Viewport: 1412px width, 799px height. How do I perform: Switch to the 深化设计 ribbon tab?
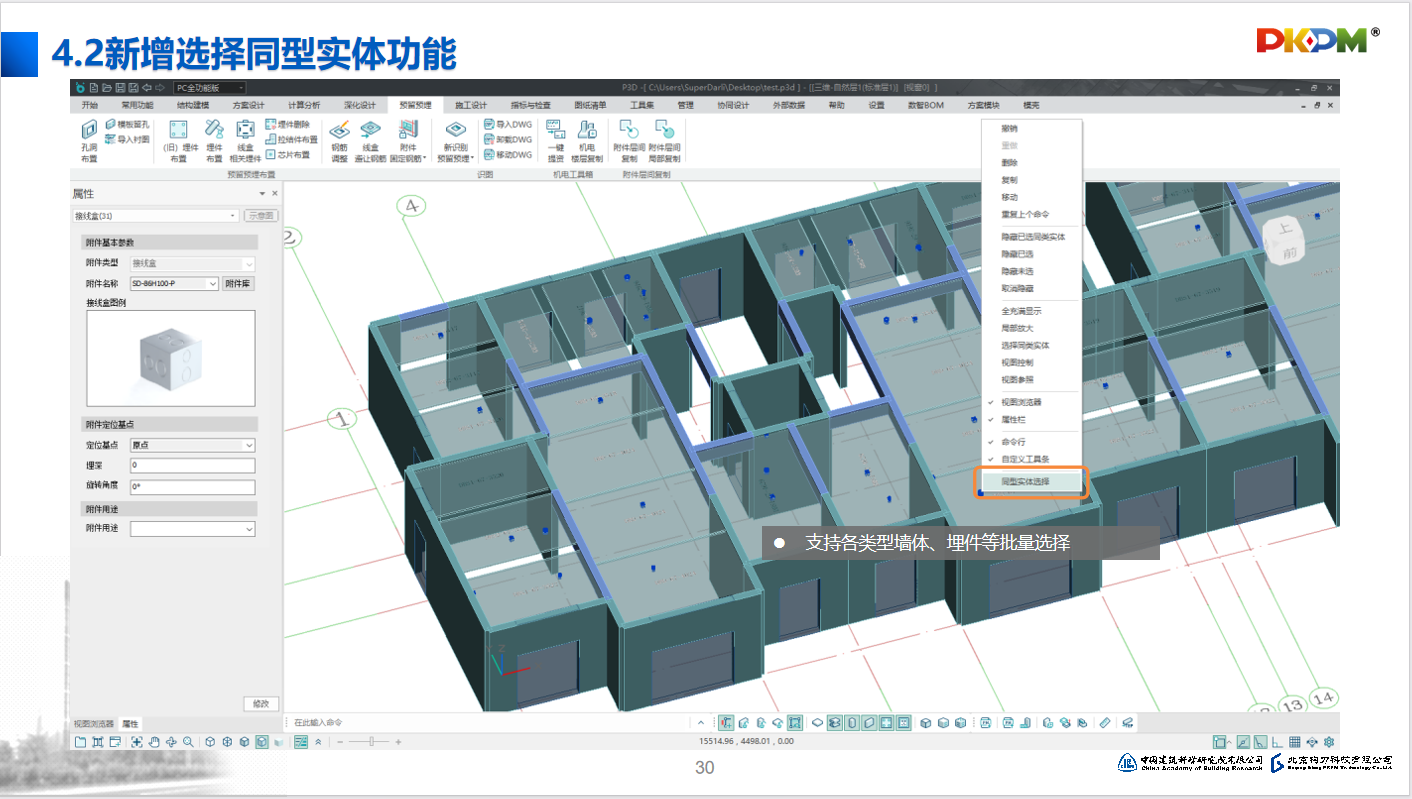[x=359, y=105]
